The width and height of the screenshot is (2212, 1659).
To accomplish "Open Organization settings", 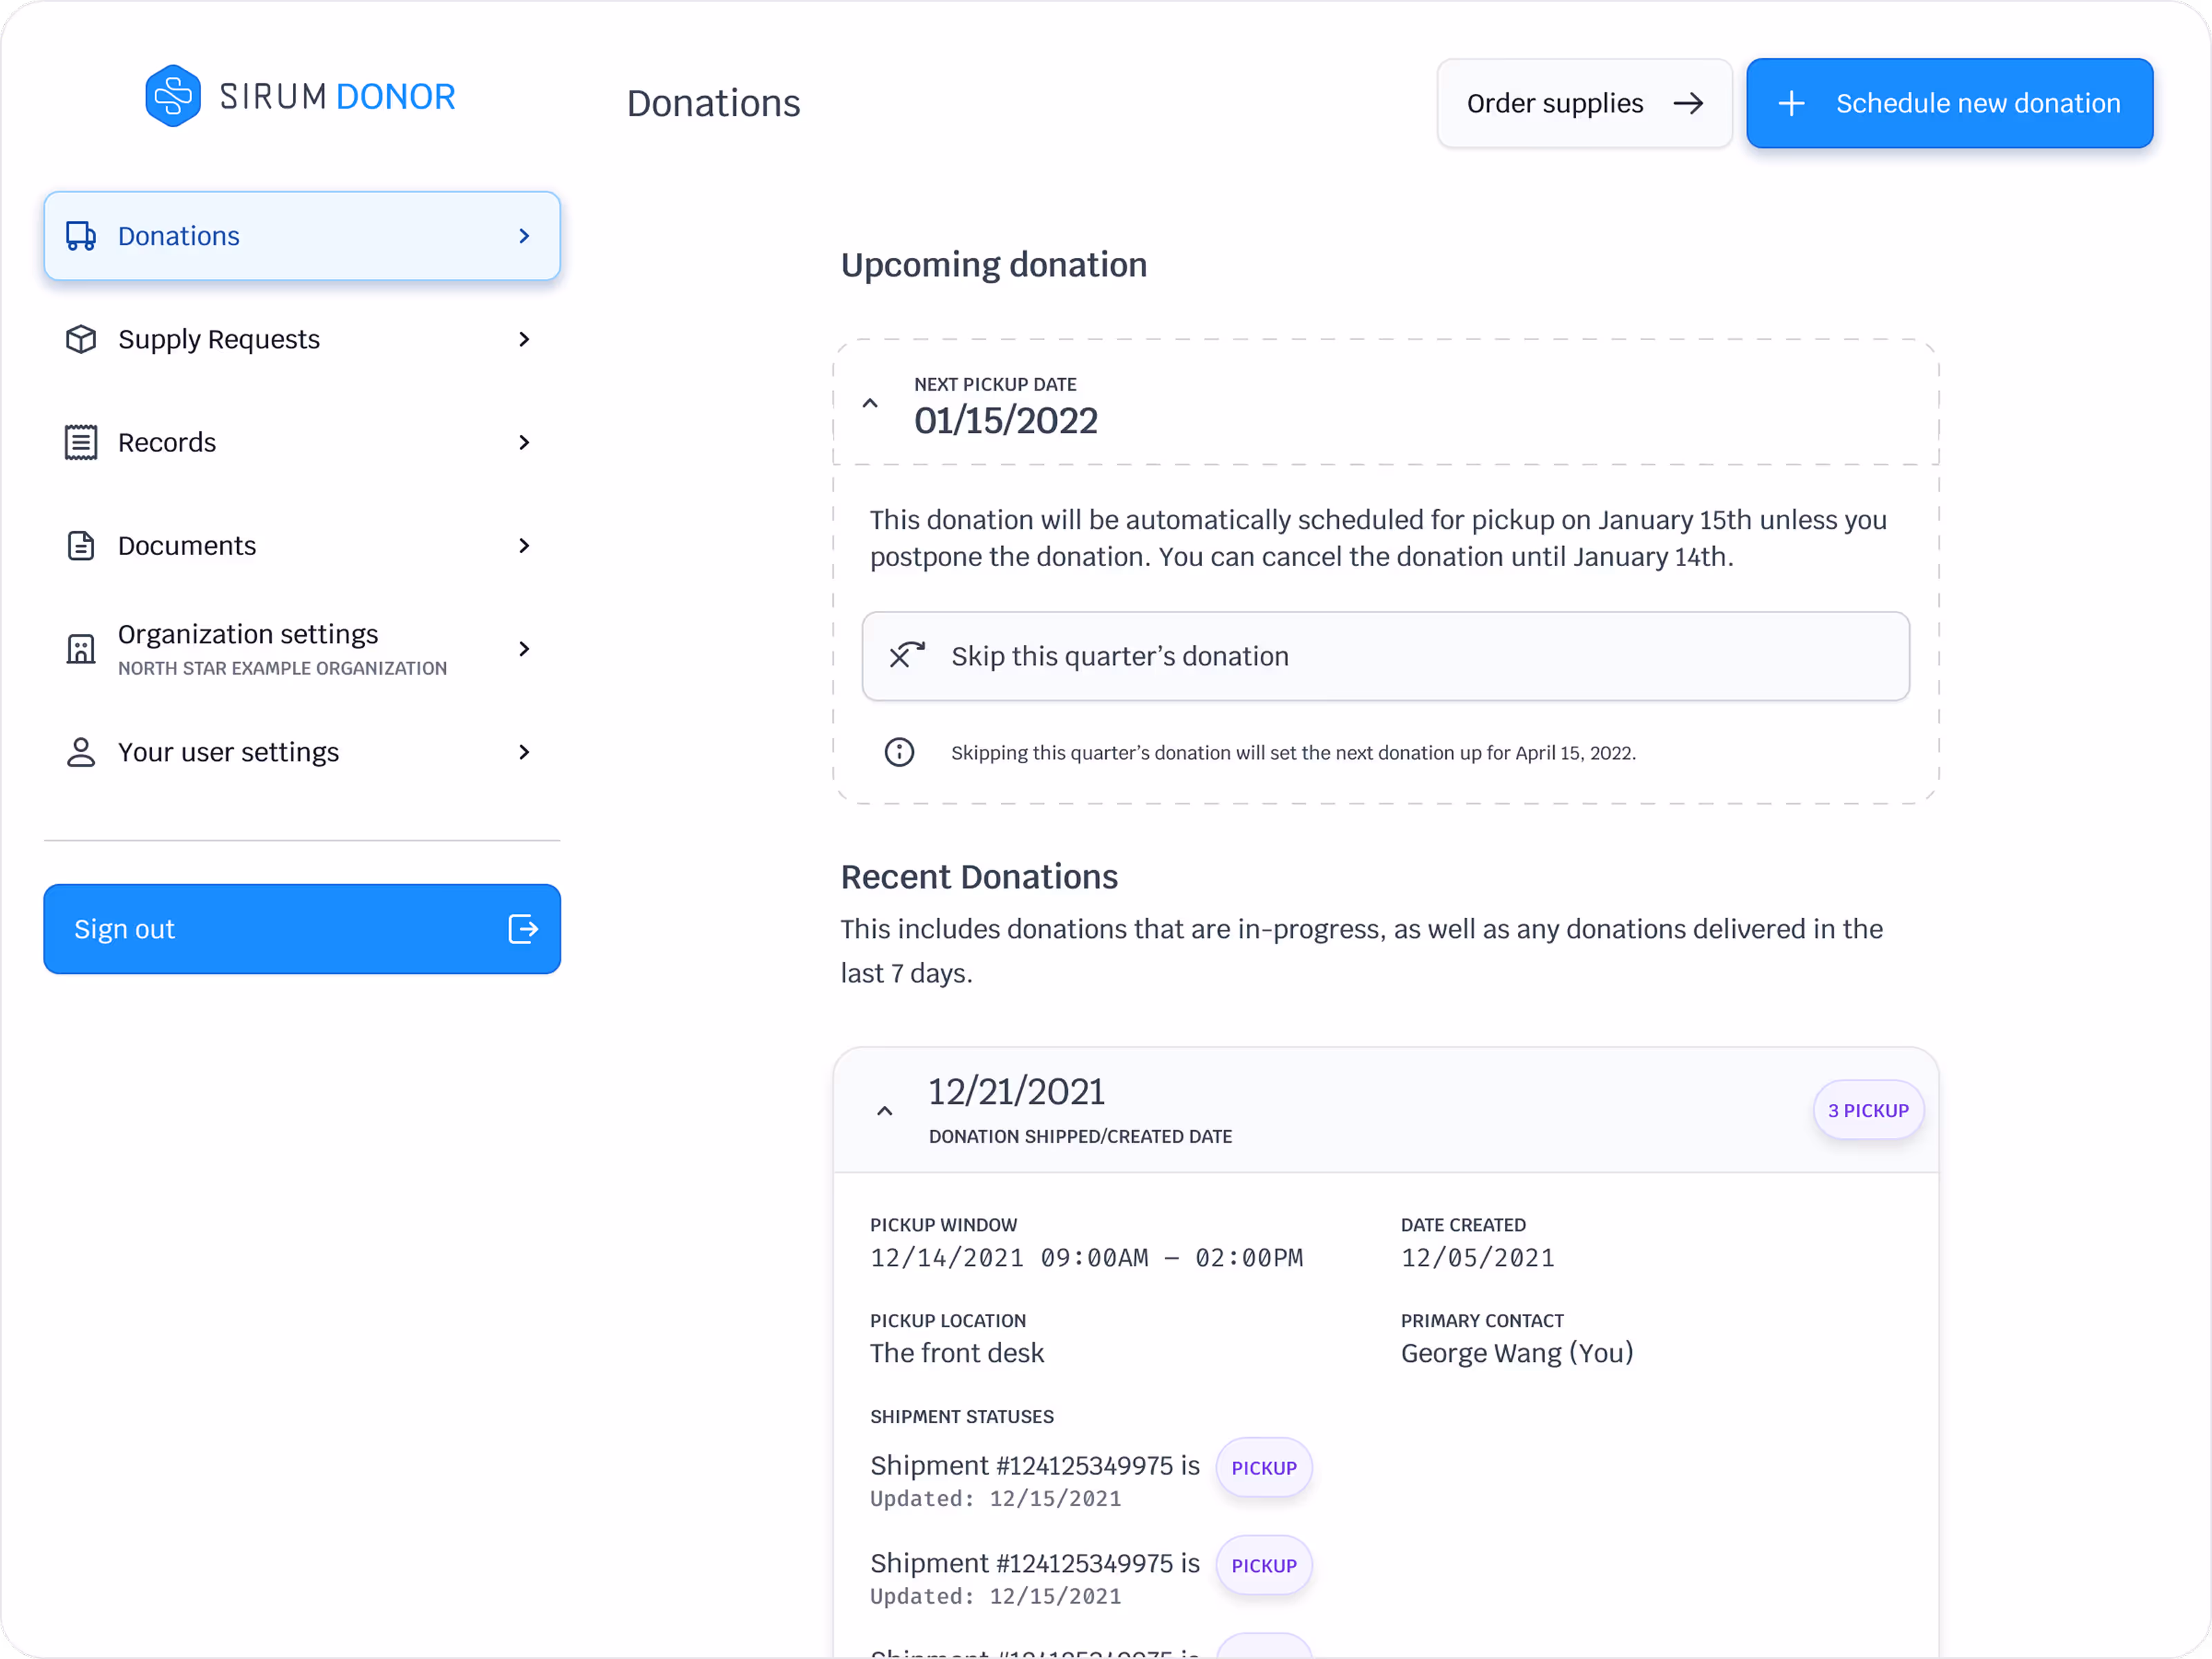I will click(x=302, y=649).
